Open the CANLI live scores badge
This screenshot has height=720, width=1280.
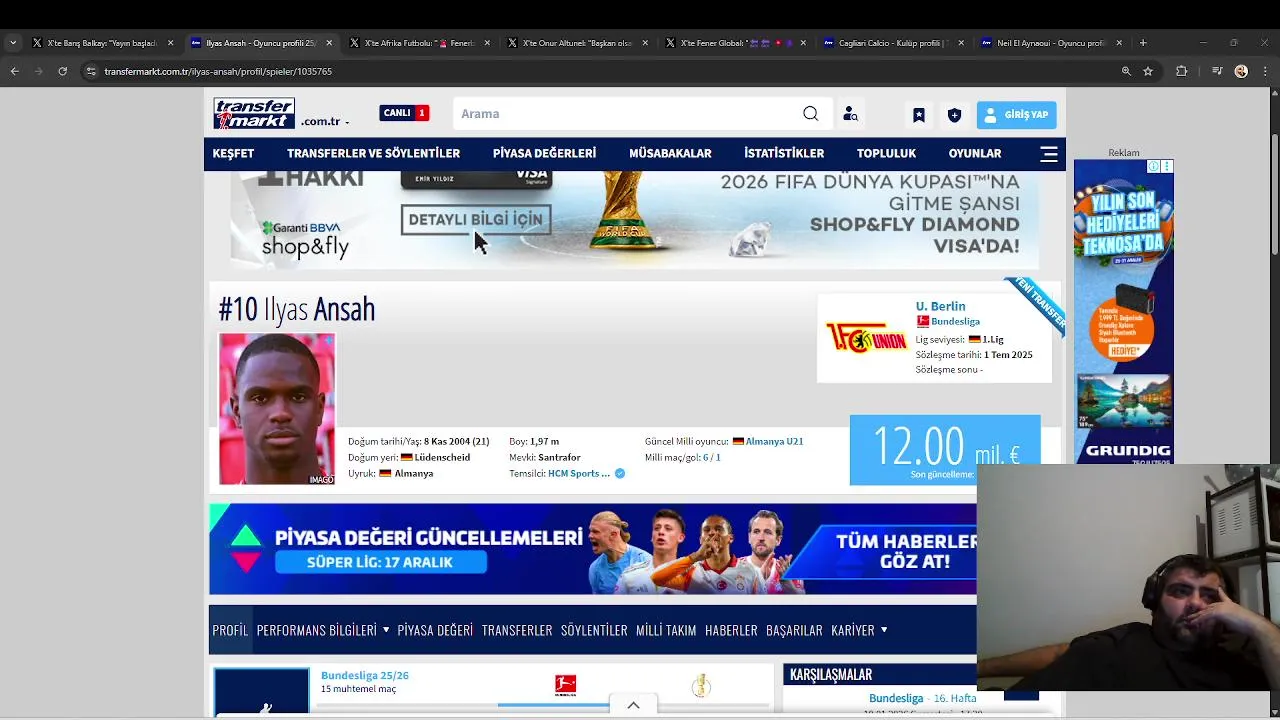[404, 113]
